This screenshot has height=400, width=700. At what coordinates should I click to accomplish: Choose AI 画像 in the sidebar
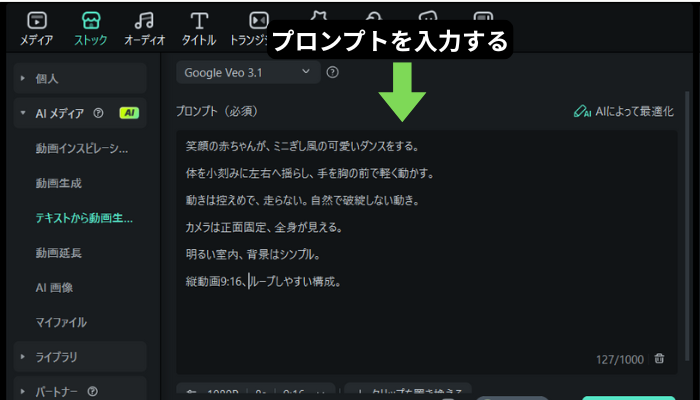(54, 288)
